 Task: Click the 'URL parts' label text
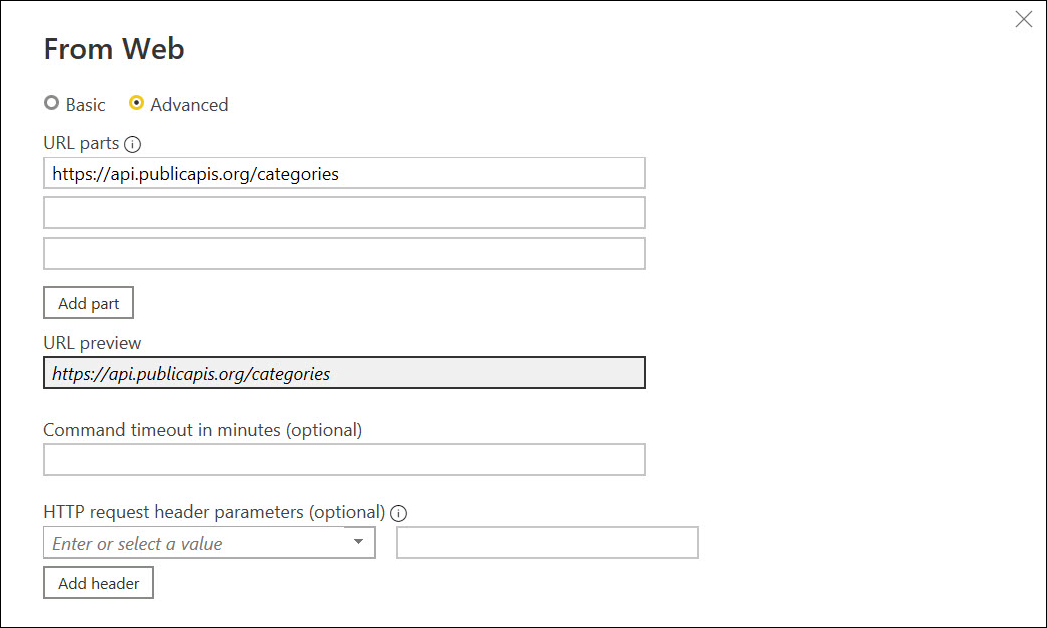click(x=81, y=143)
